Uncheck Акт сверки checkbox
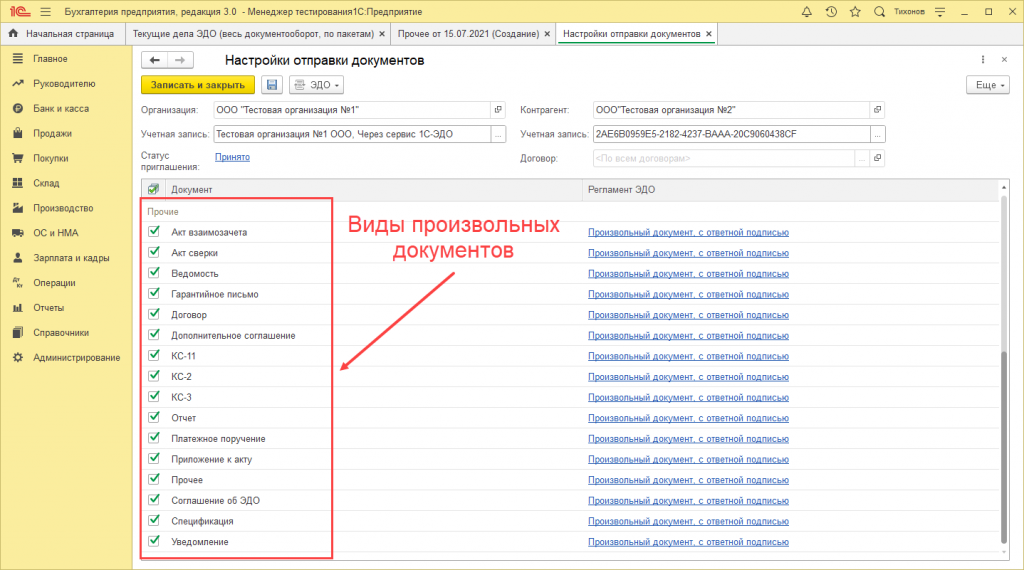 (x=154, y=252)
